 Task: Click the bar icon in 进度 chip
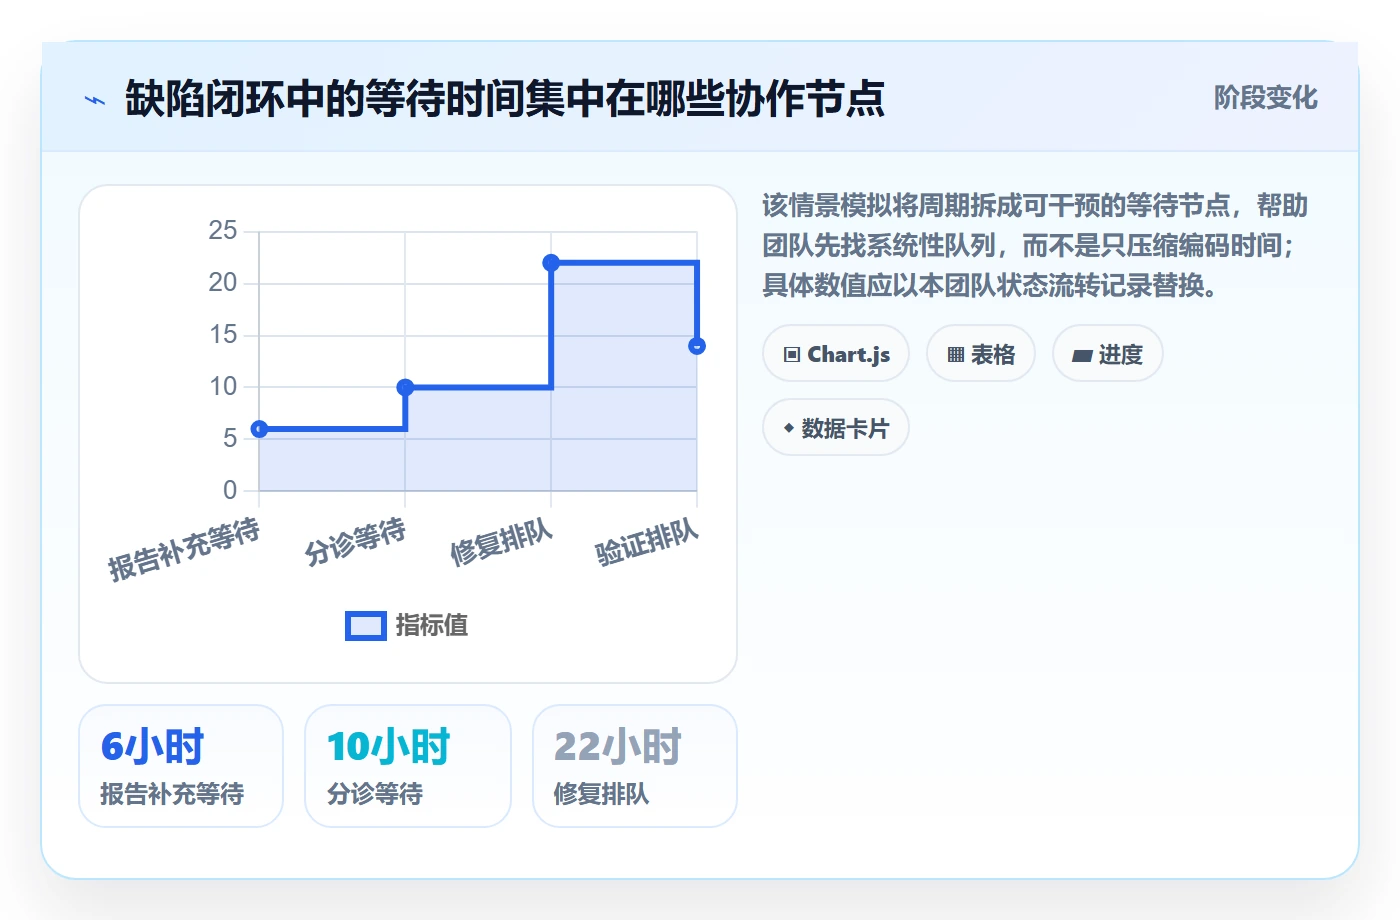pos(1082,356)
